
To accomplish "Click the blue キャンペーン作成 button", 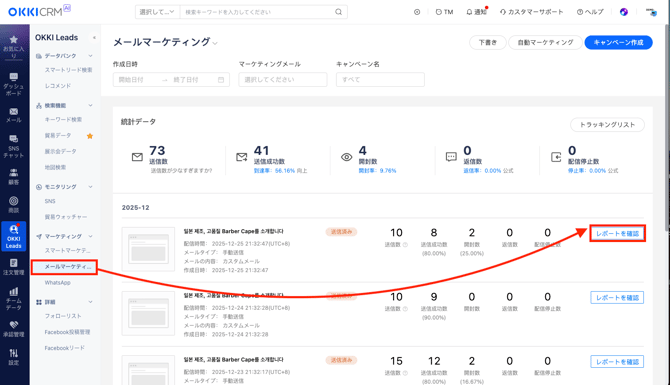I will (618, 42).
